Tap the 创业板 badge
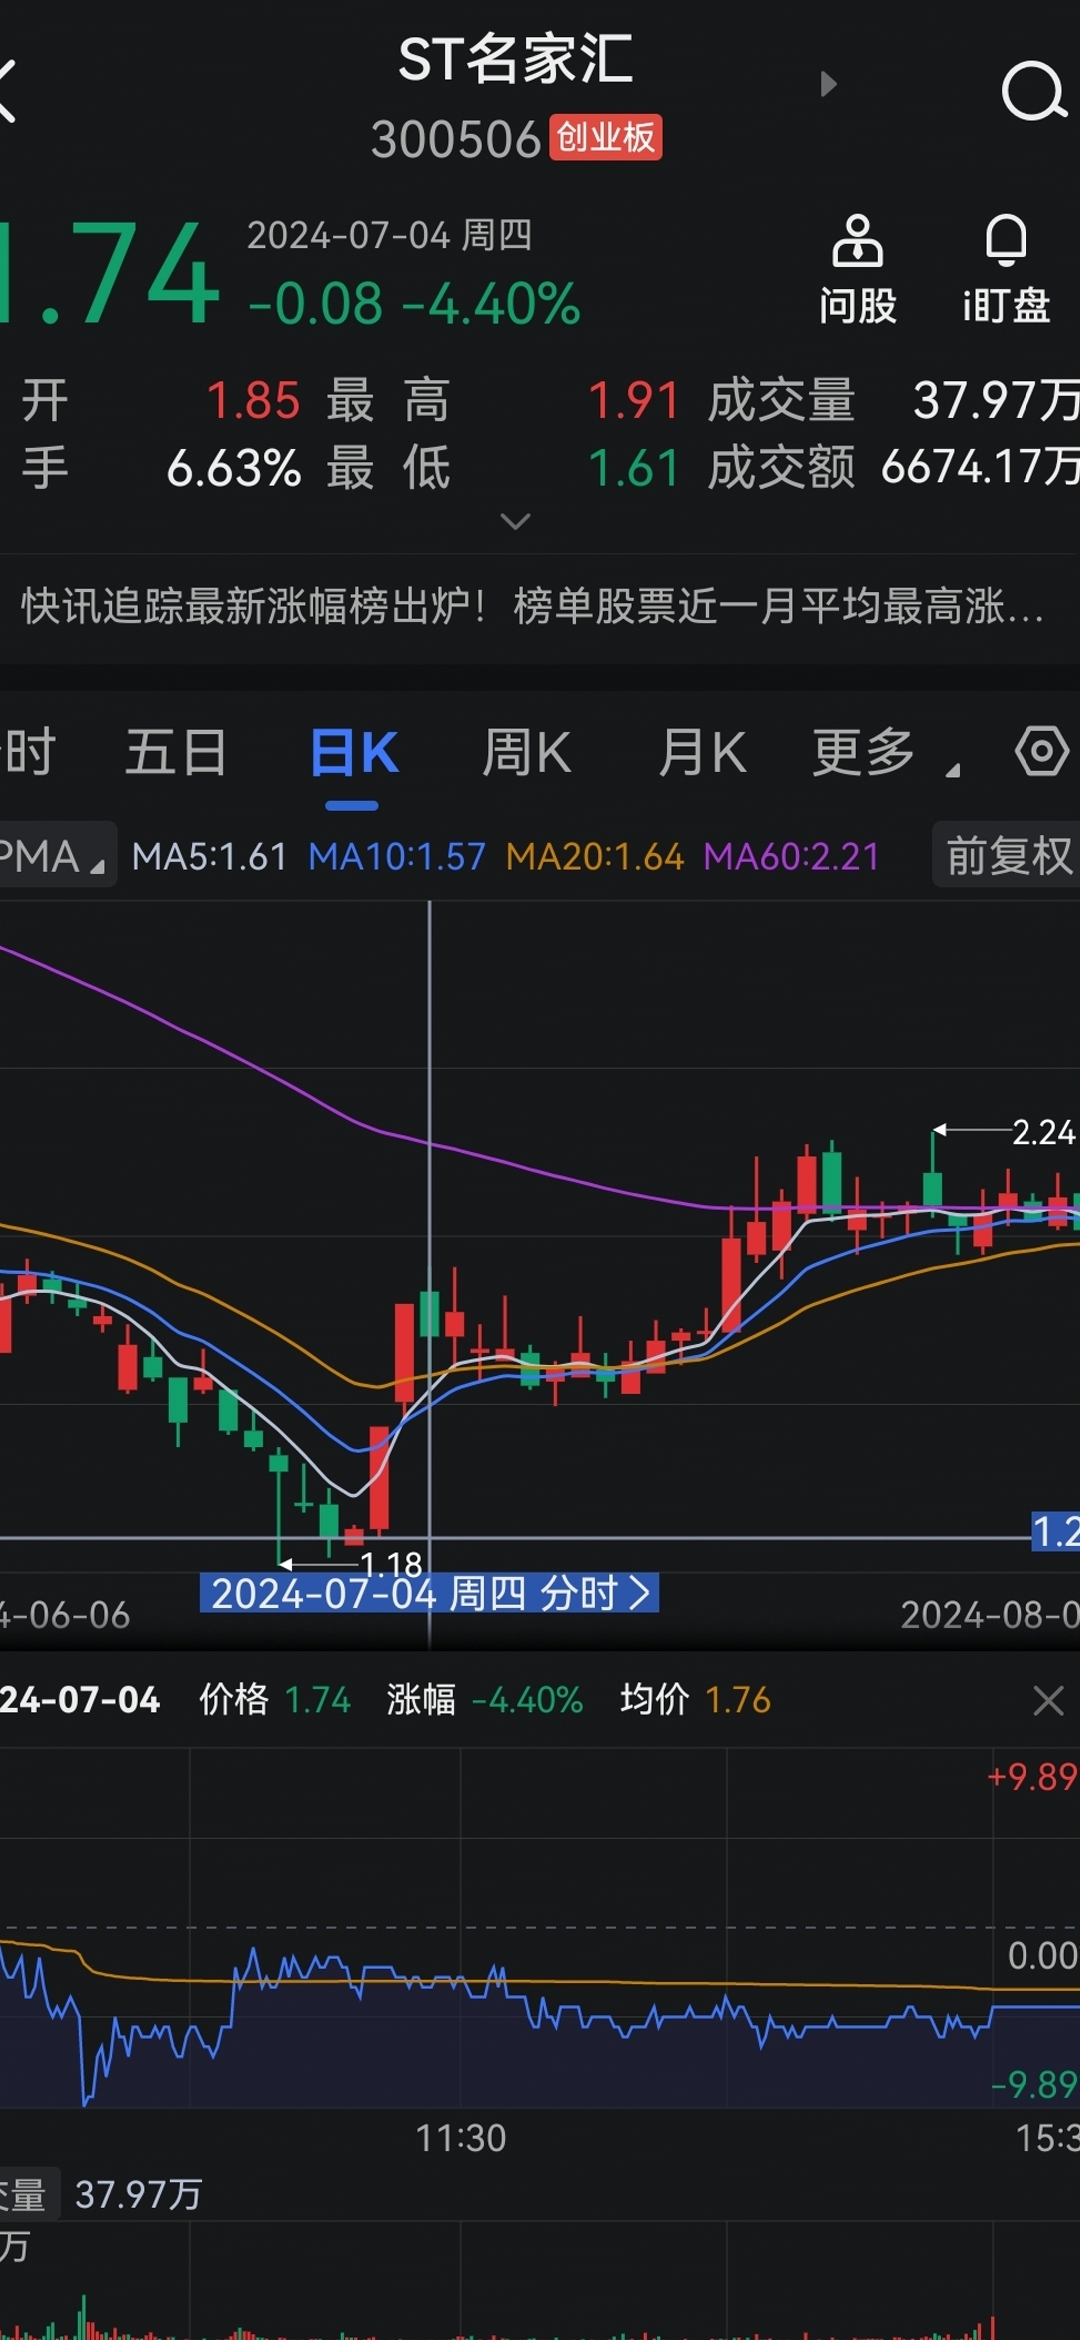This screenshot has width=1080, height=2340. 605,137
